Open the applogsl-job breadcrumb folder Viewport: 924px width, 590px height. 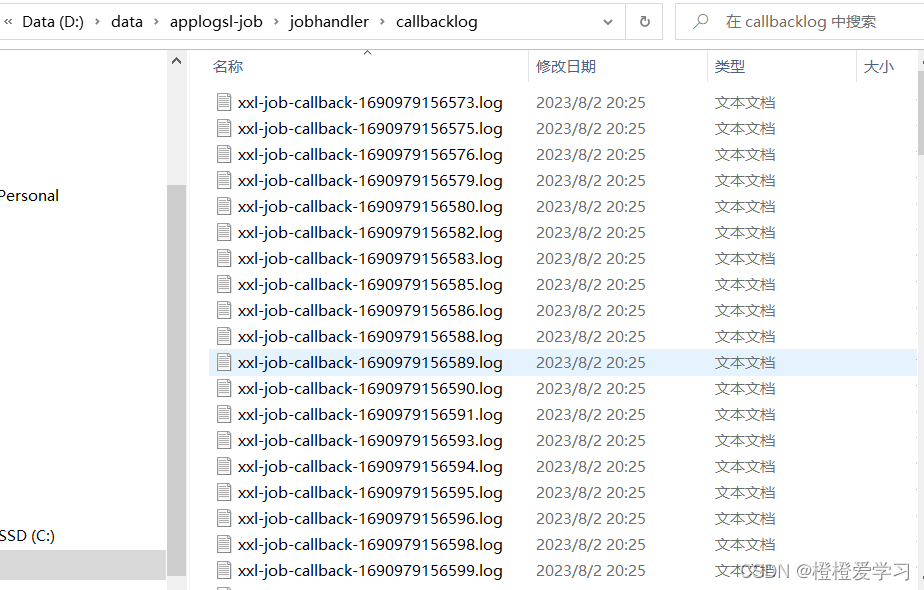216,21
